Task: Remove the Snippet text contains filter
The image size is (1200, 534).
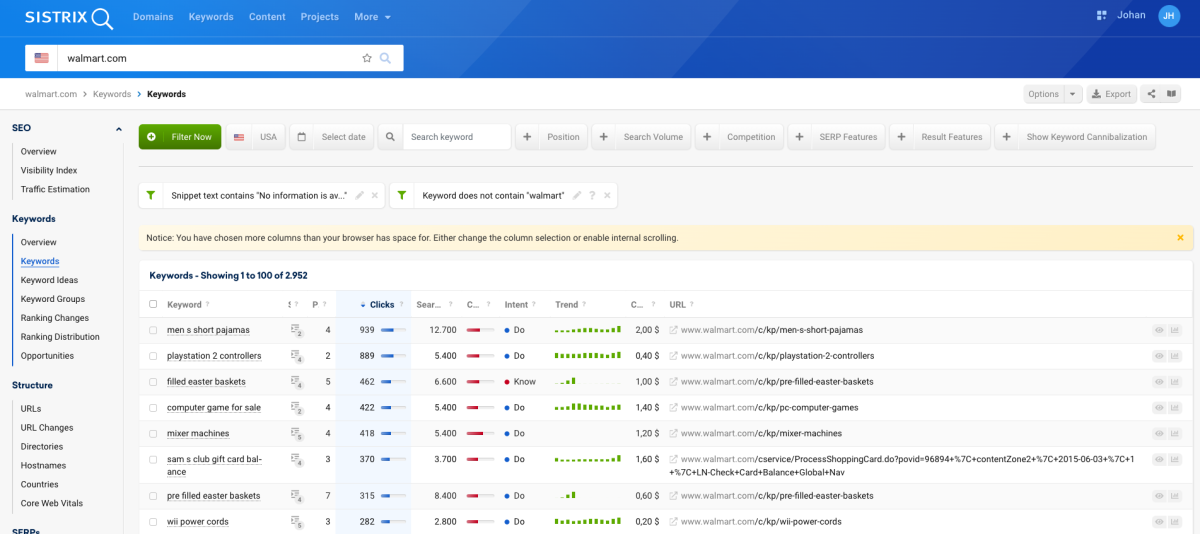Action: (375, 195)
